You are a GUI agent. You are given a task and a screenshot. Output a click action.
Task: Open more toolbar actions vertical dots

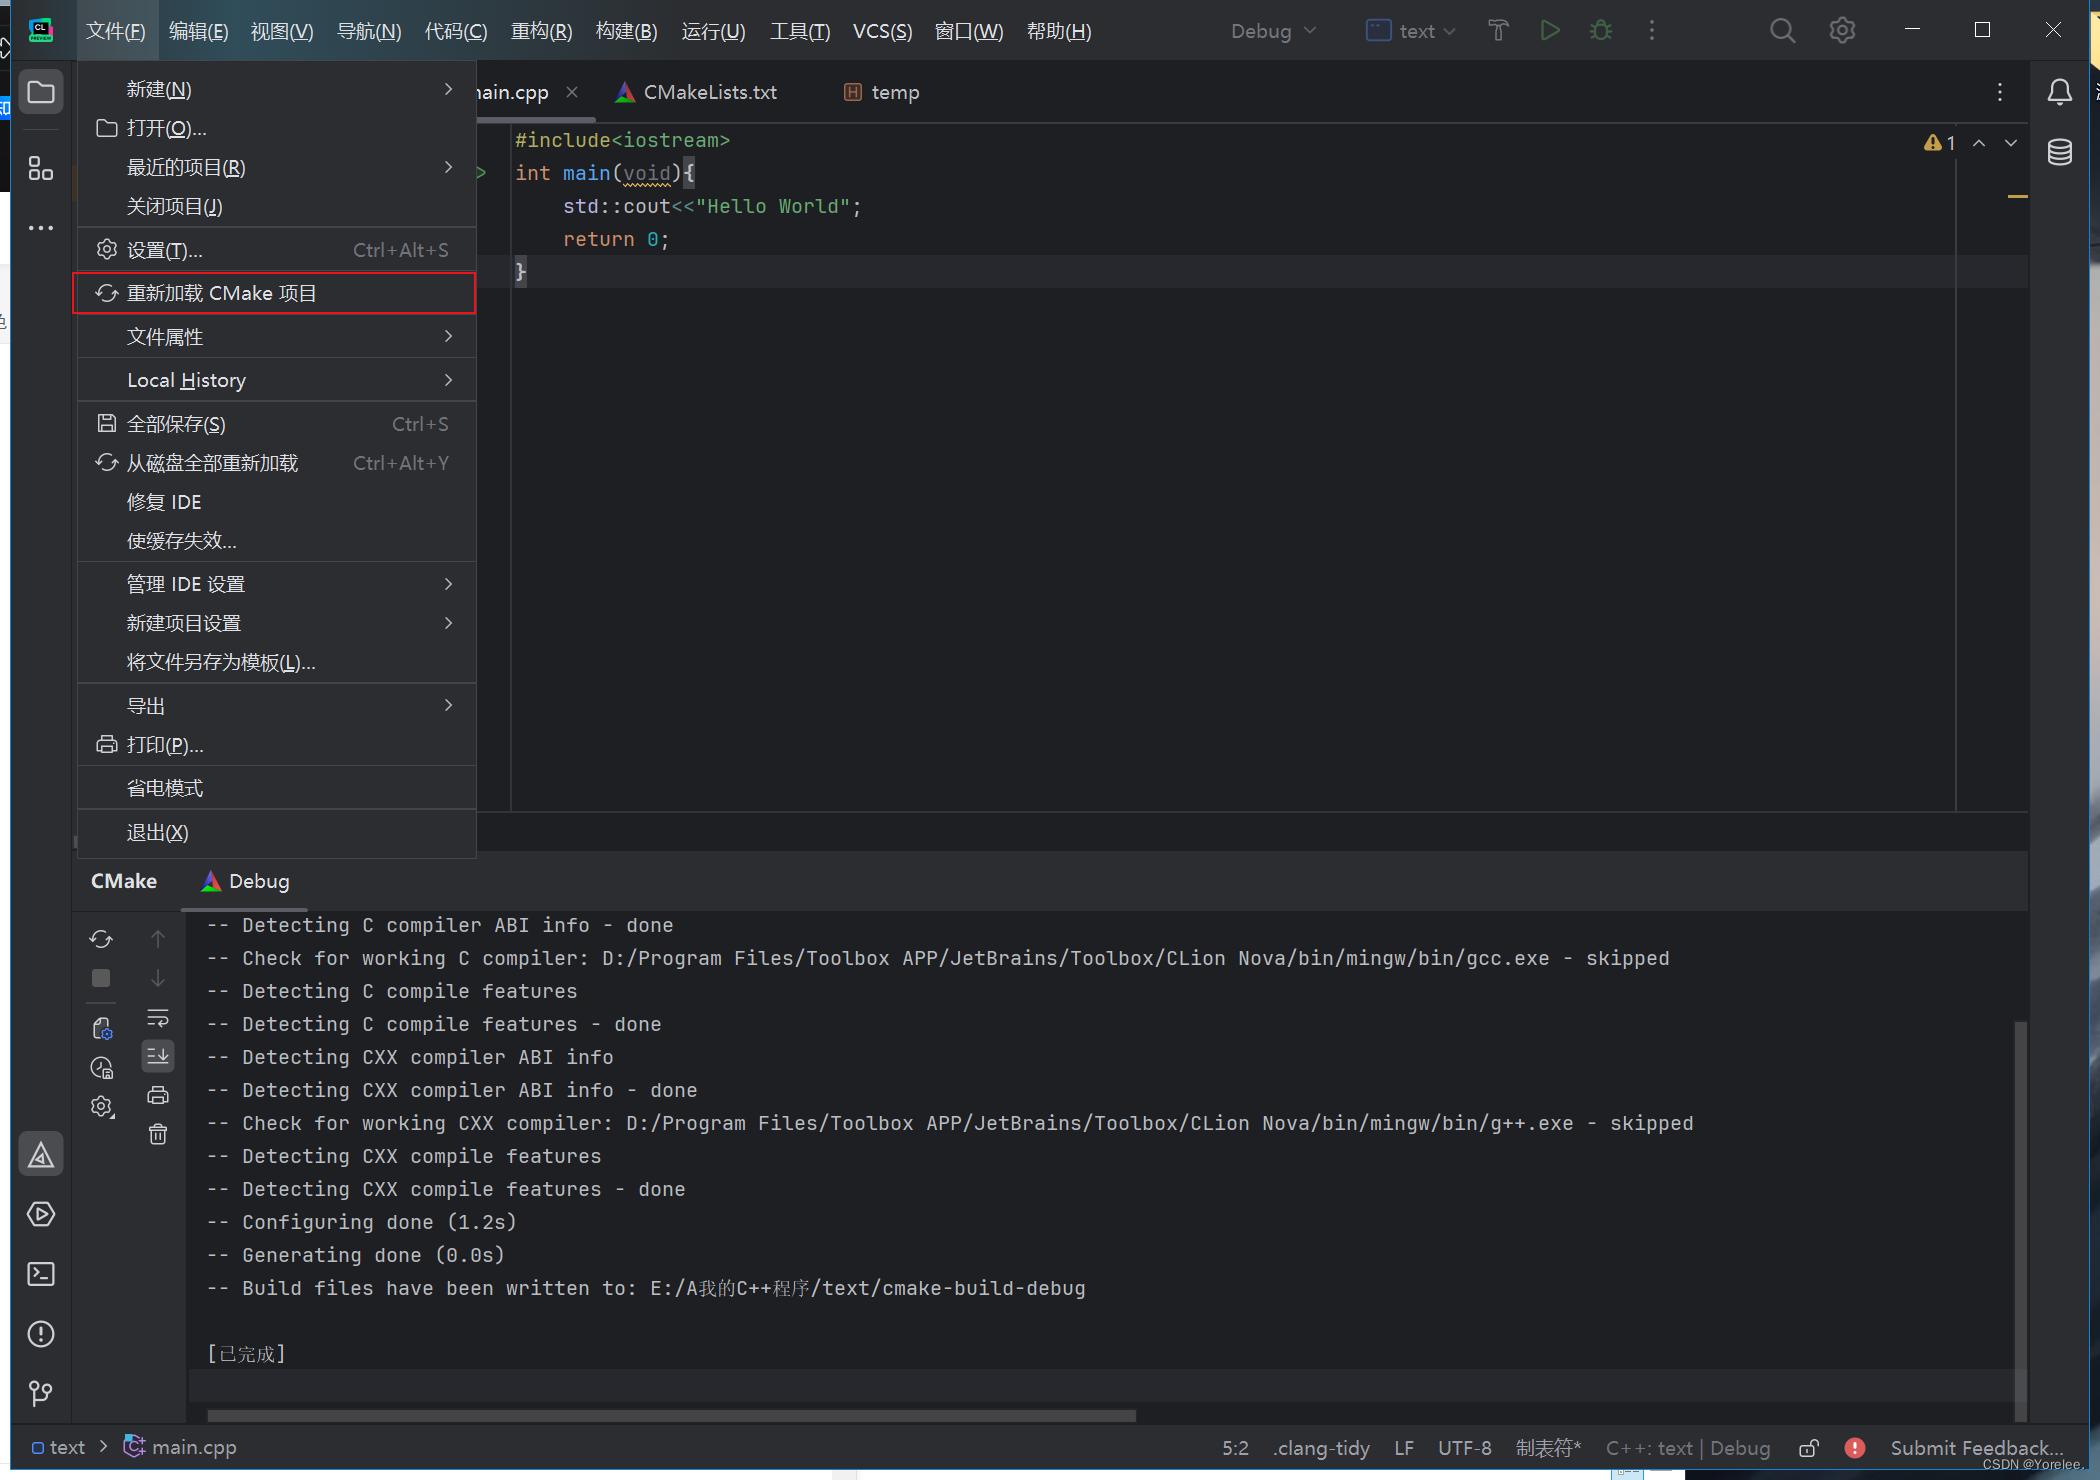[1652, 31]
